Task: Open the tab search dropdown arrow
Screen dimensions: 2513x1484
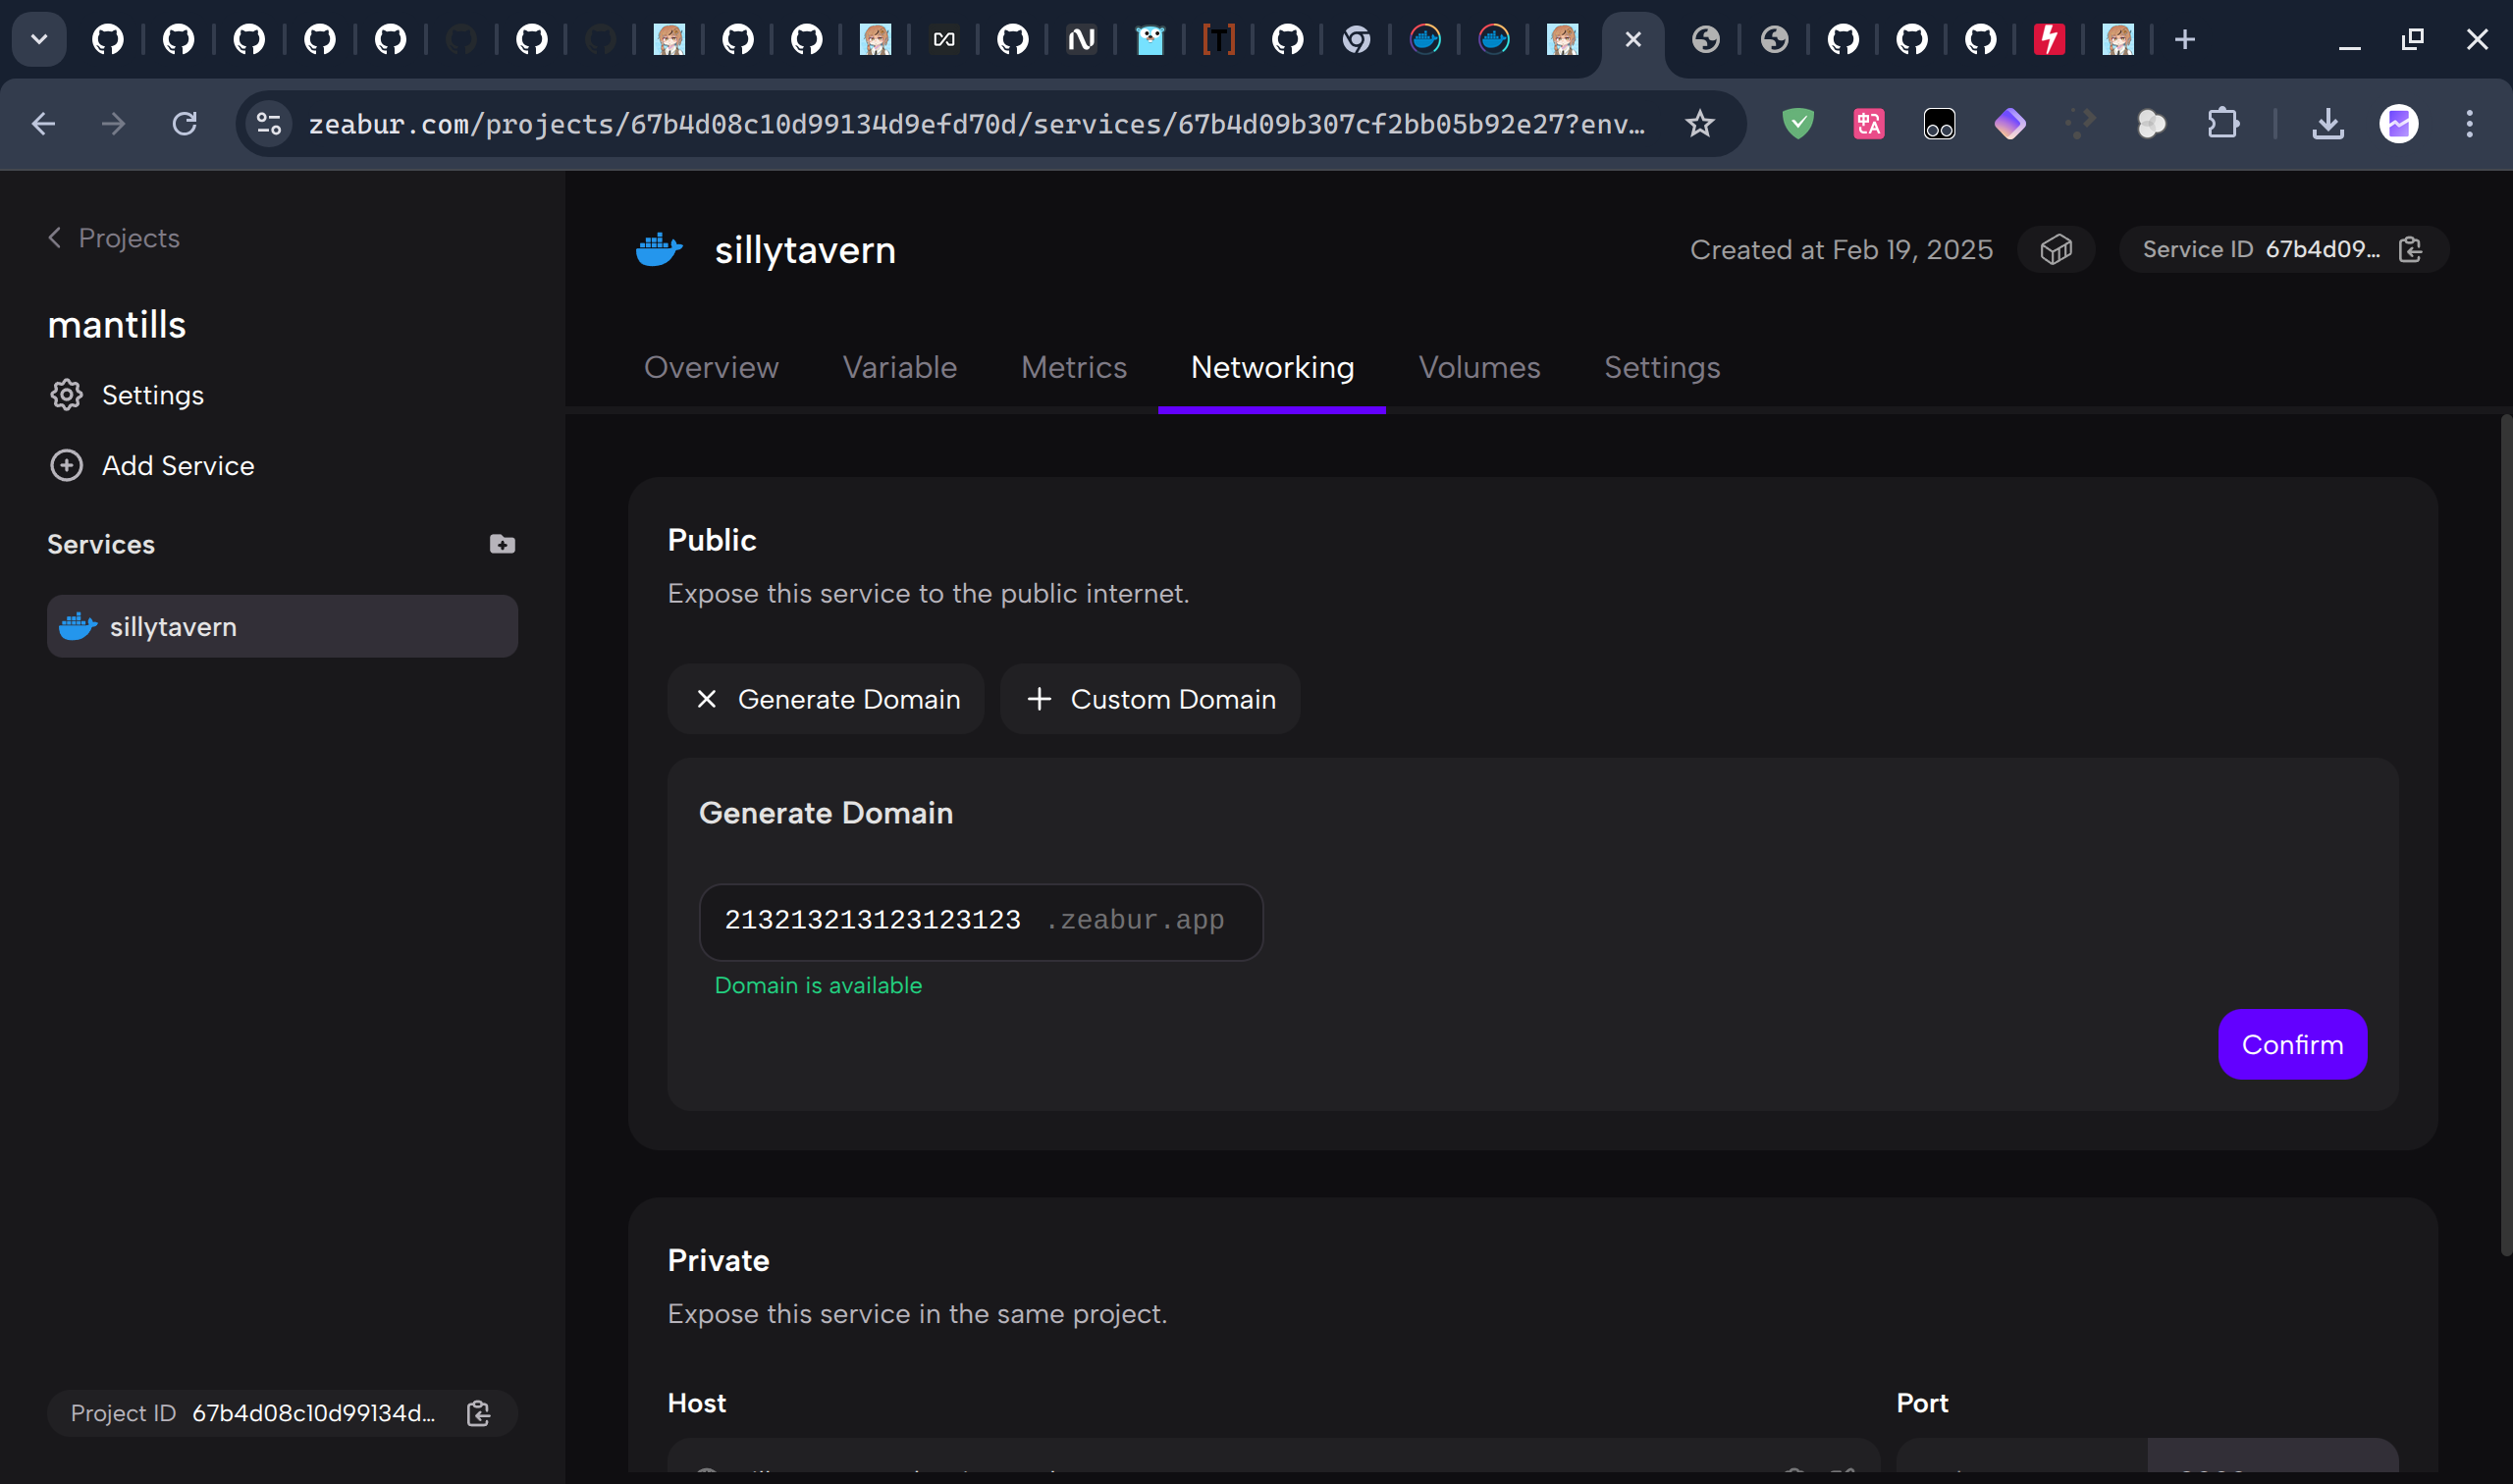Action: pos(39,40)
